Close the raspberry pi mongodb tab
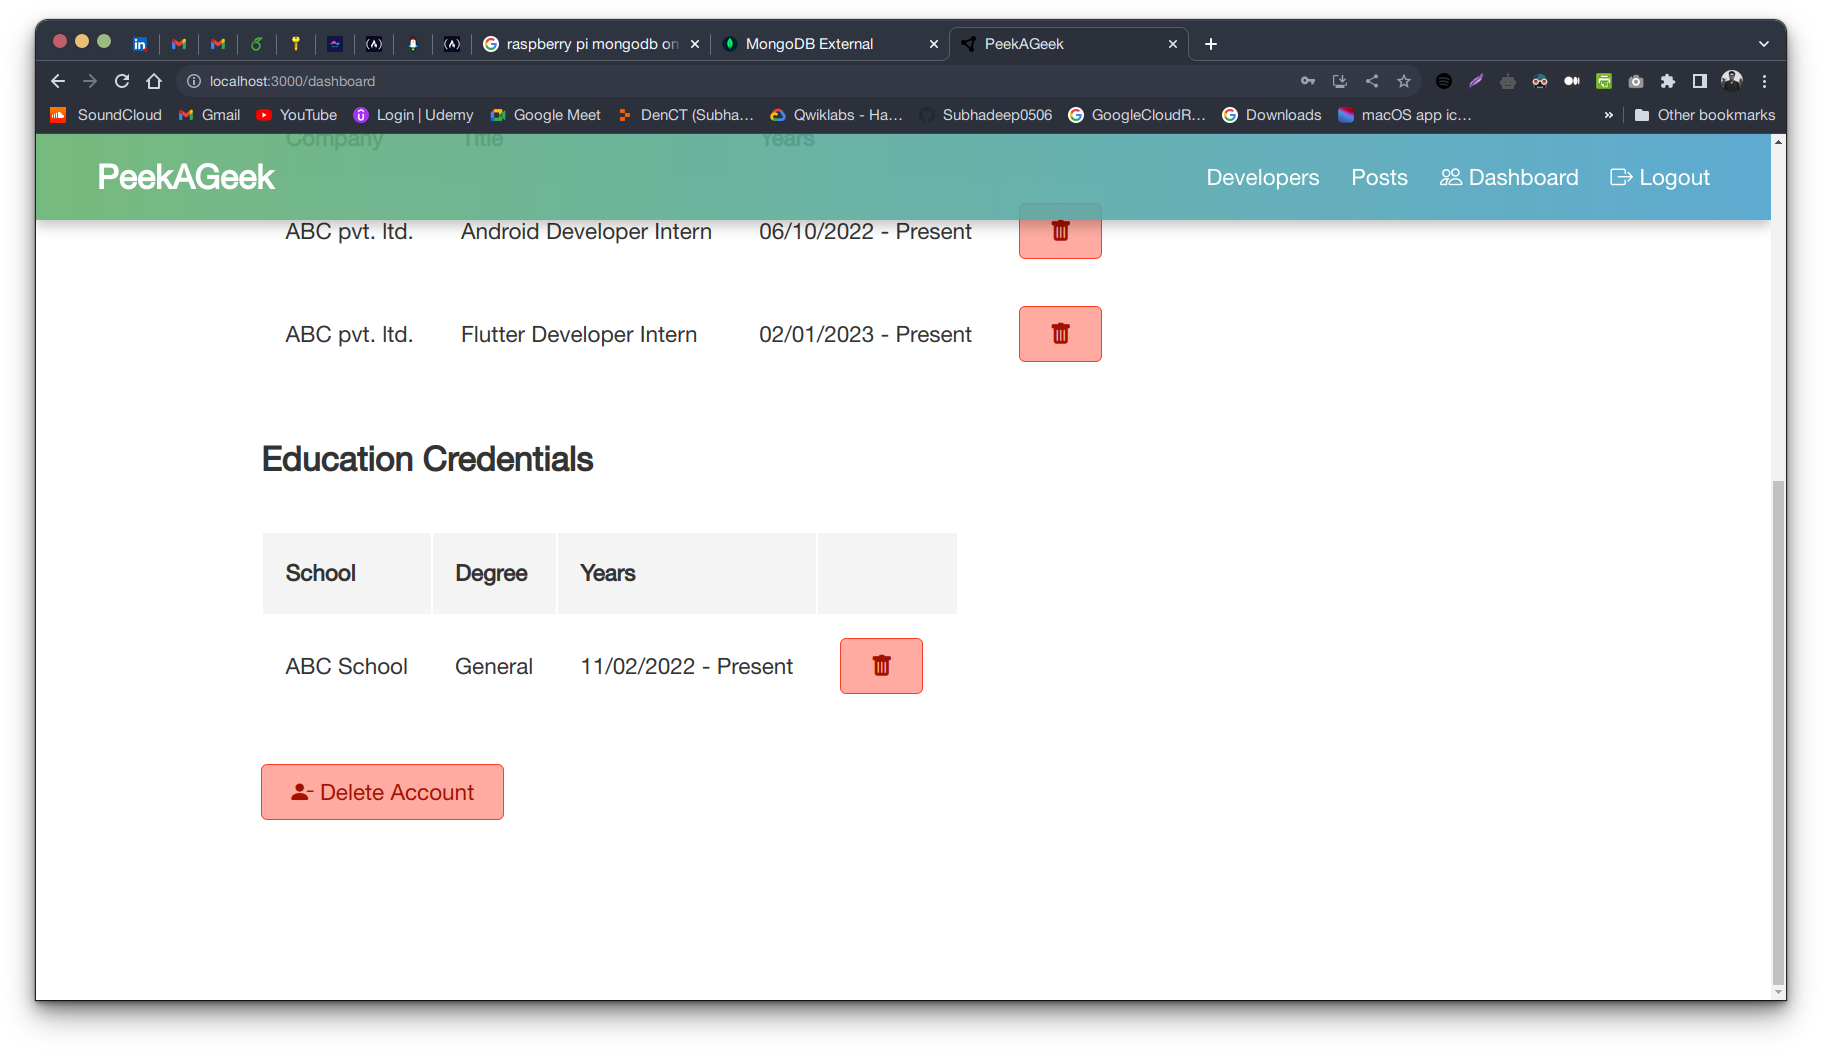The height and width of the screenshot is (1052, 1822). (x=695, y=44)
